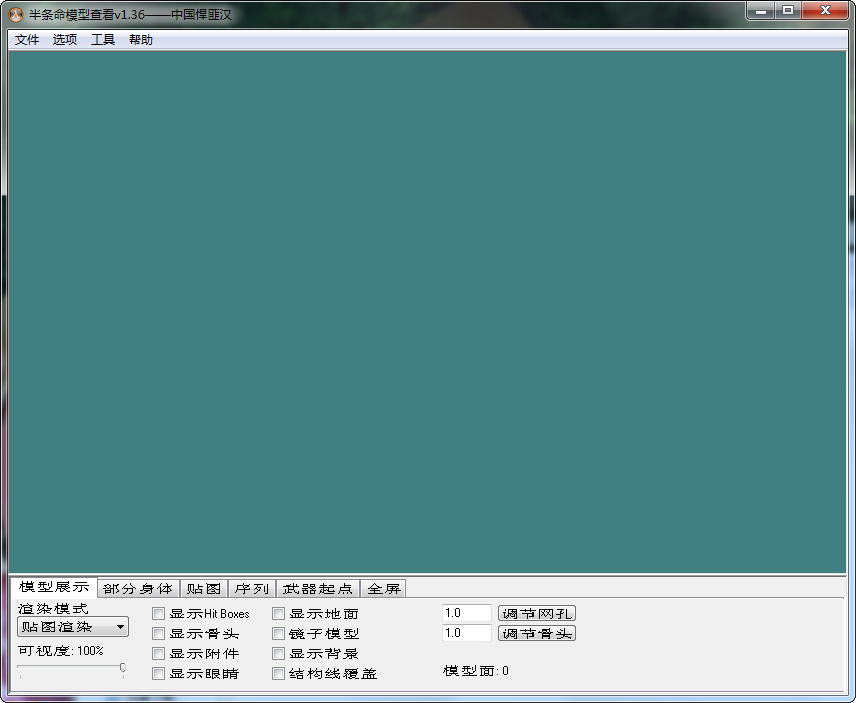The image size is (856, 703).
Task: Open the 文件 (File) menu
Action: 26,39
